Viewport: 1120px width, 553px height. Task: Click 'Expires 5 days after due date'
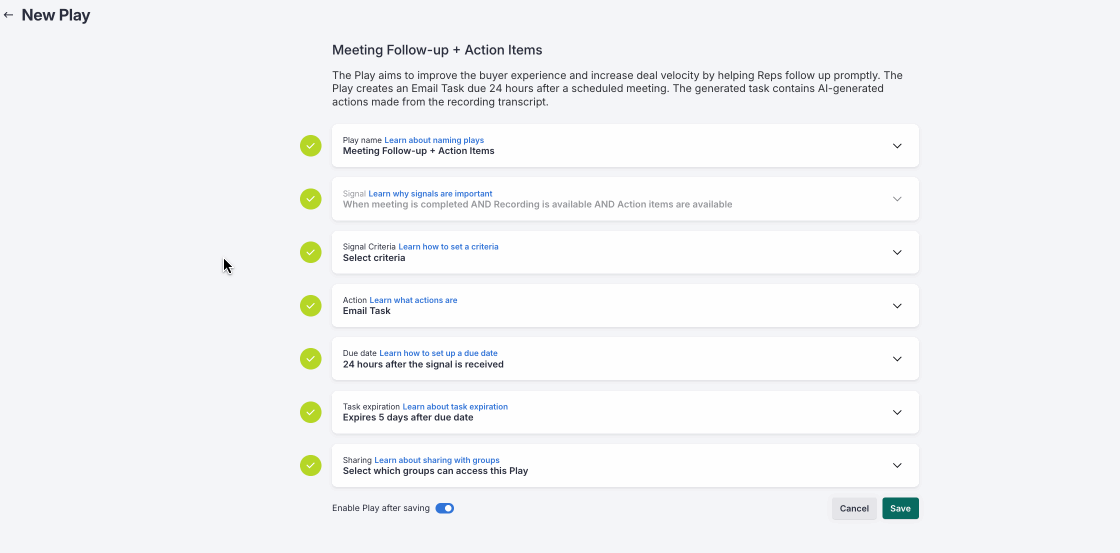[408, 417]
